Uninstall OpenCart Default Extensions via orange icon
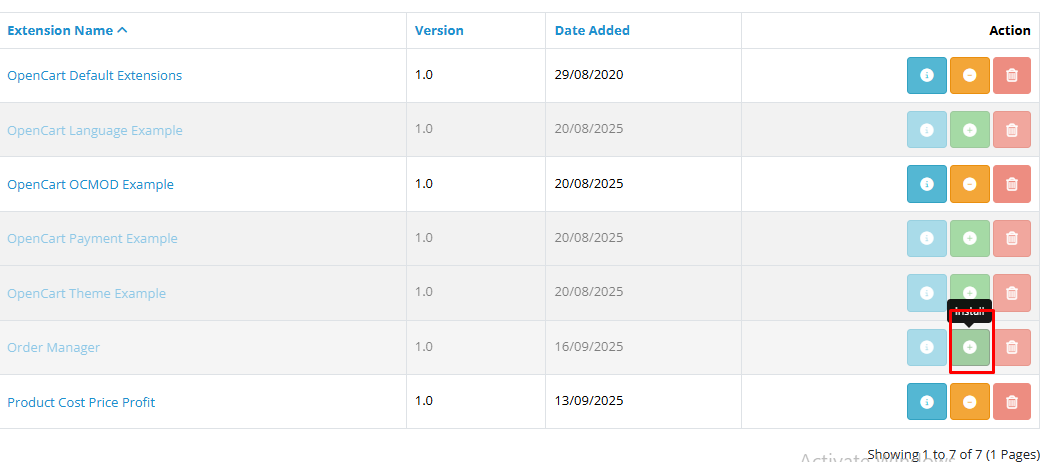Screen dimensions: 1047x462 (x=969, y=76)
